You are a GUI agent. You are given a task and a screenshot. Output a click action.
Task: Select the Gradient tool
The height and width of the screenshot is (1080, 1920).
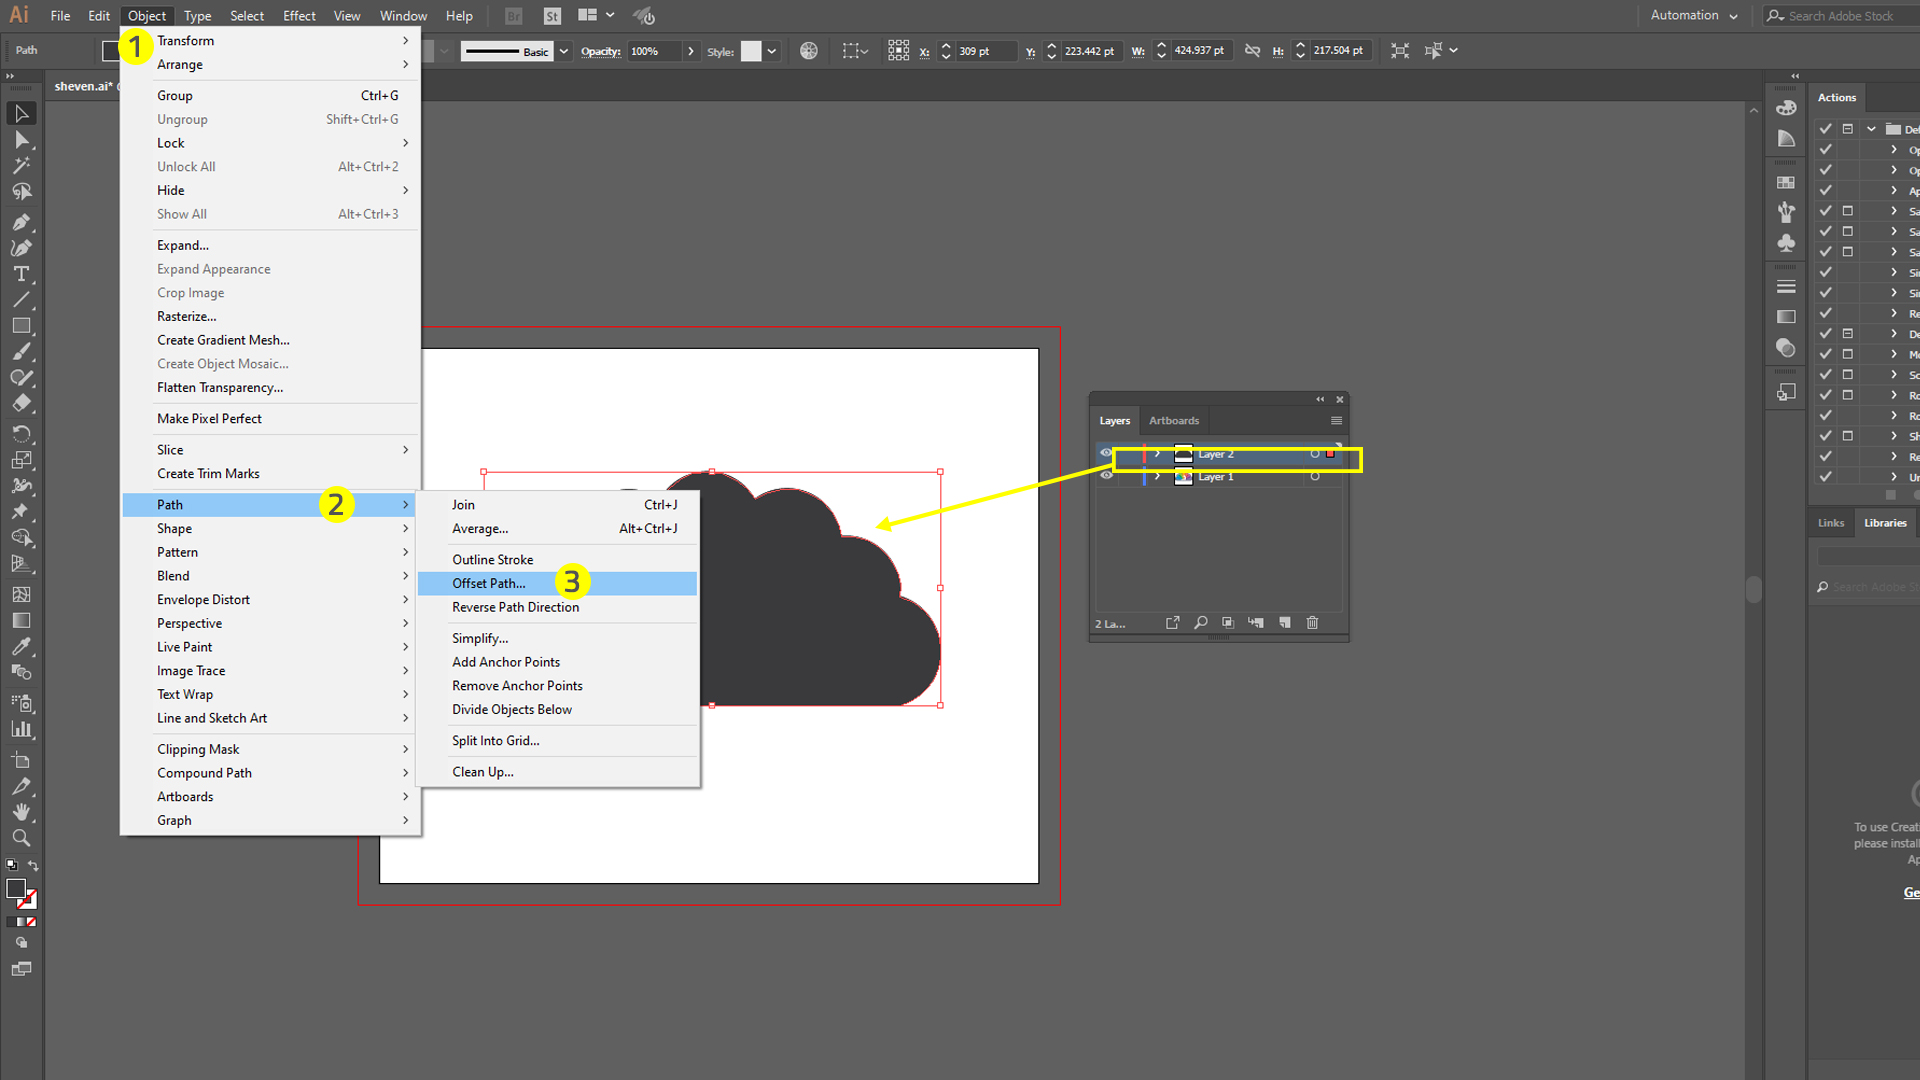[21, 620]
